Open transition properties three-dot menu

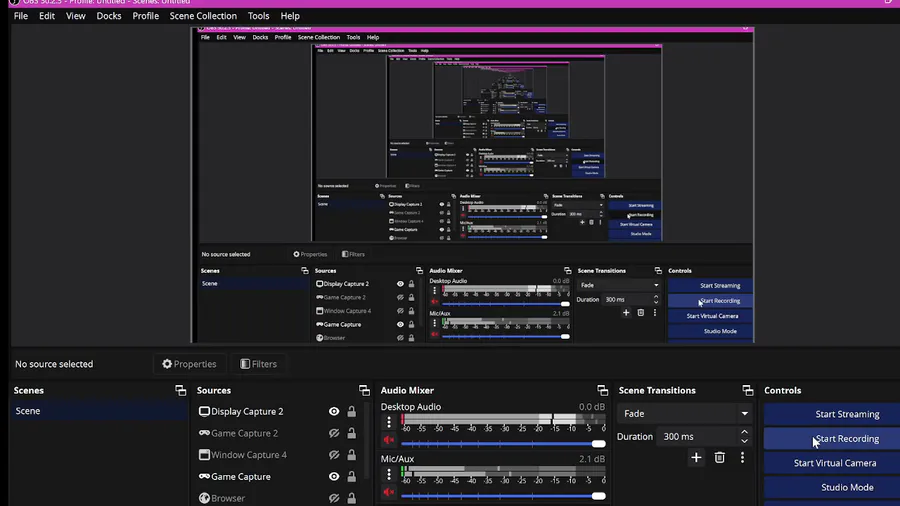click(x=742, y=458)
